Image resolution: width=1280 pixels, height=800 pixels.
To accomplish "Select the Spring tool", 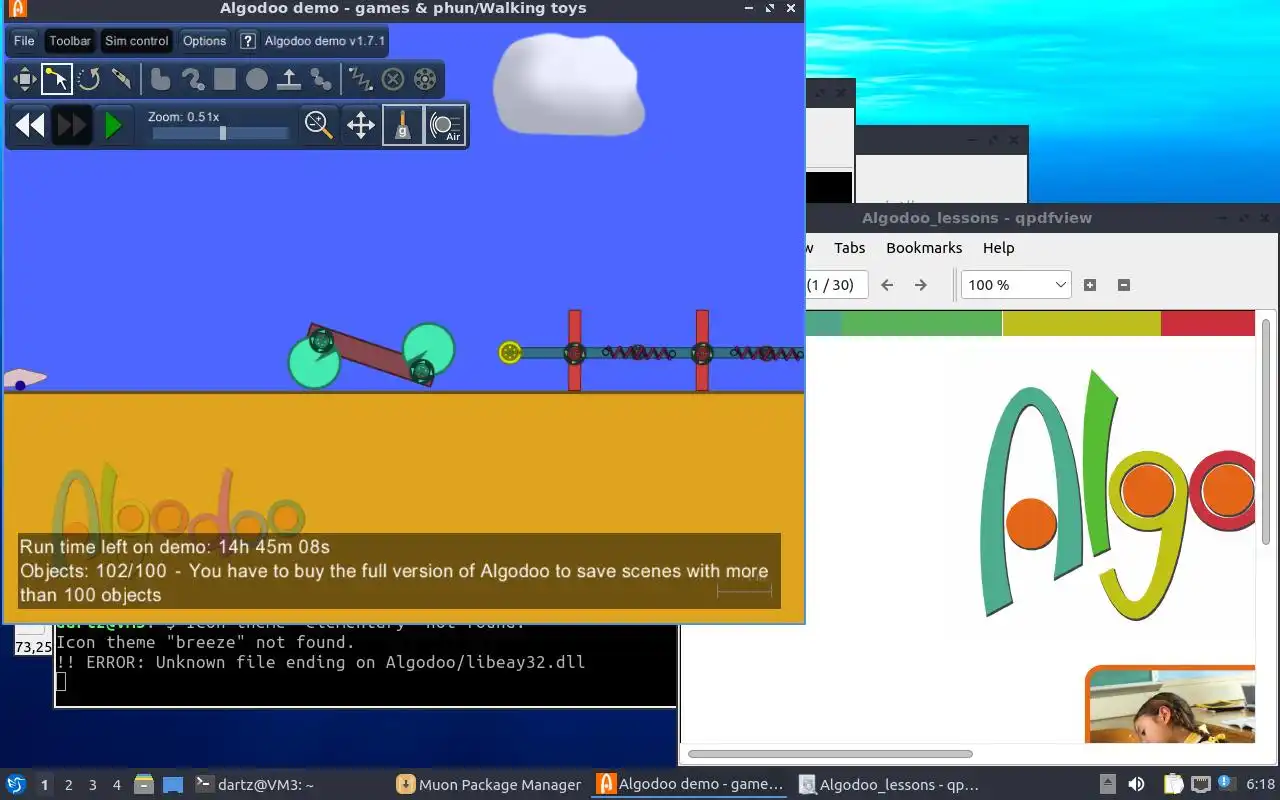I will [x=360, y=79].
